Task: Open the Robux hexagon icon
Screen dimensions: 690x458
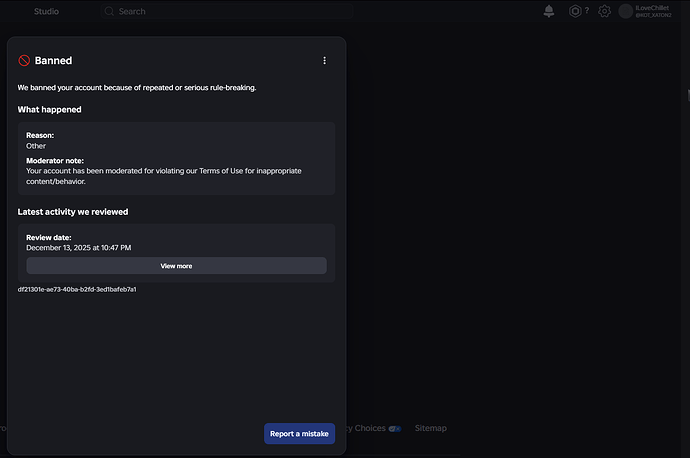Action: point(575,11)
